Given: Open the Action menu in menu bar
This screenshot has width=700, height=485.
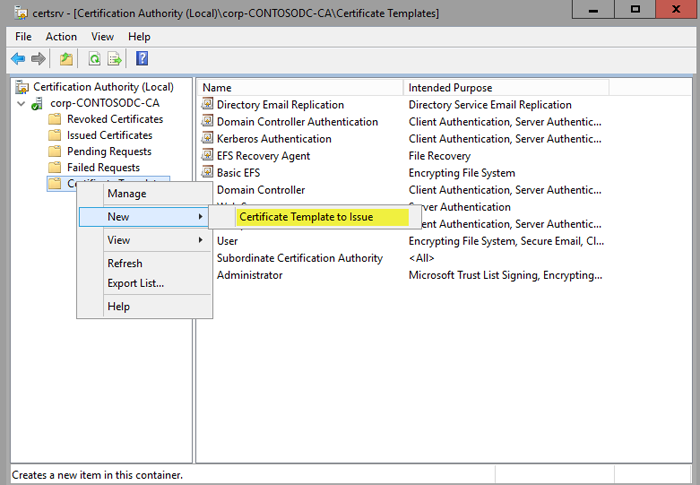Looking at the screenshot, I should [61, 36].
